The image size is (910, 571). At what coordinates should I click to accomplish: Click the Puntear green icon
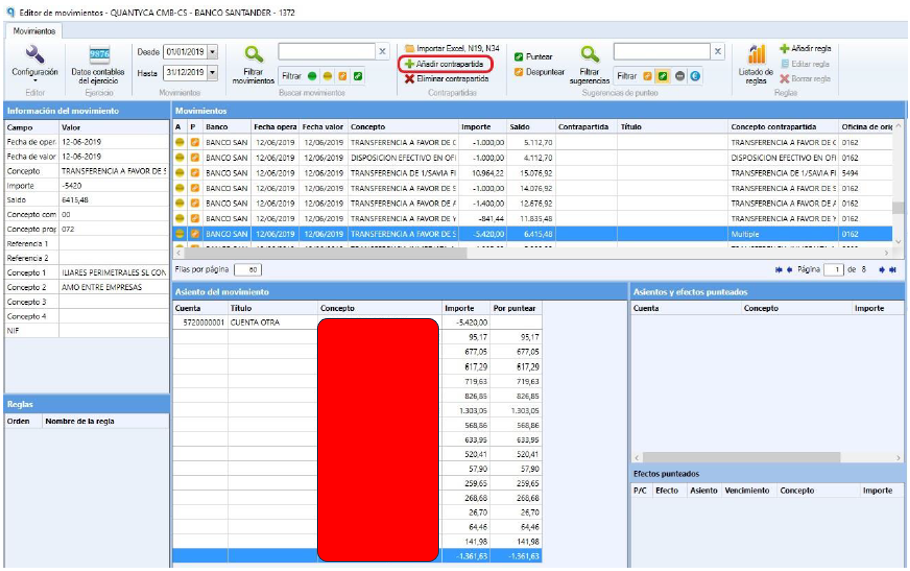coord(519,57)
